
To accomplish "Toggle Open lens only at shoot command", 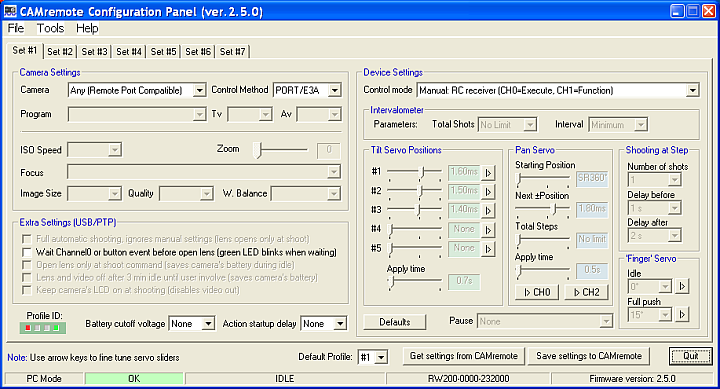I will coord(27,265).
